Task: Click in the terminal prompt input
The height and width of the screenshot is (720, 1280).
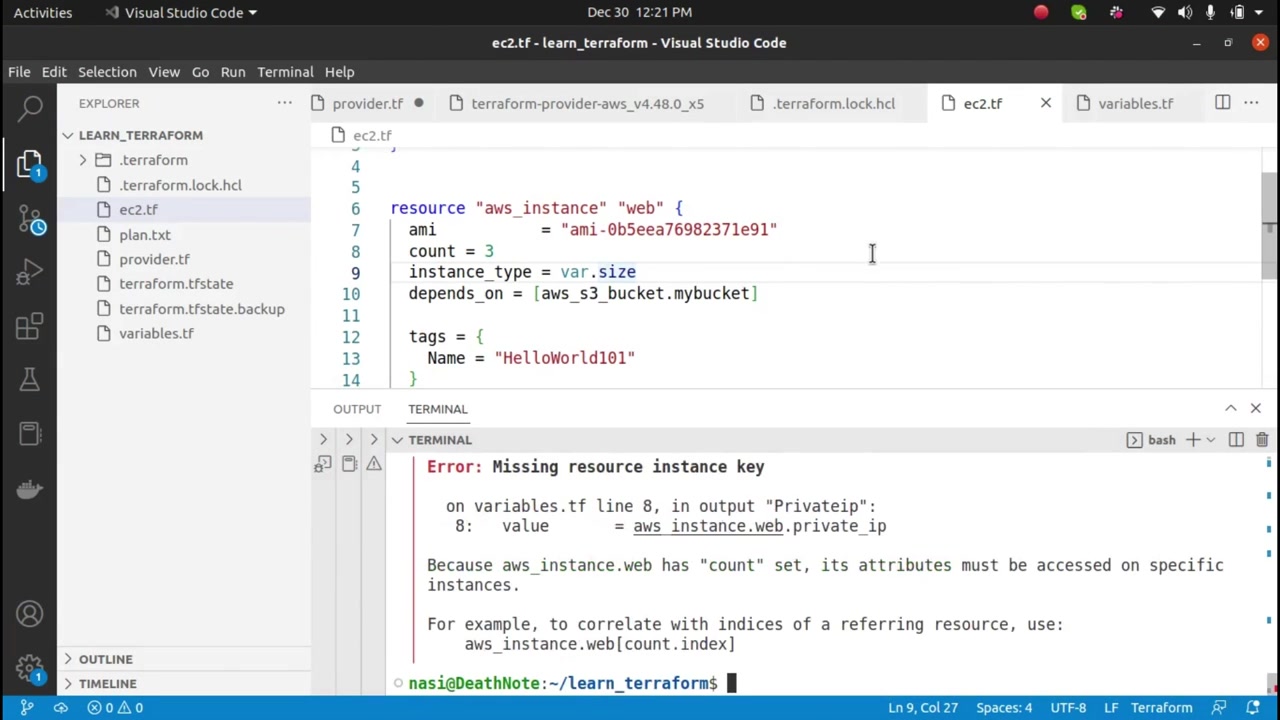Action: coord(731,684)
